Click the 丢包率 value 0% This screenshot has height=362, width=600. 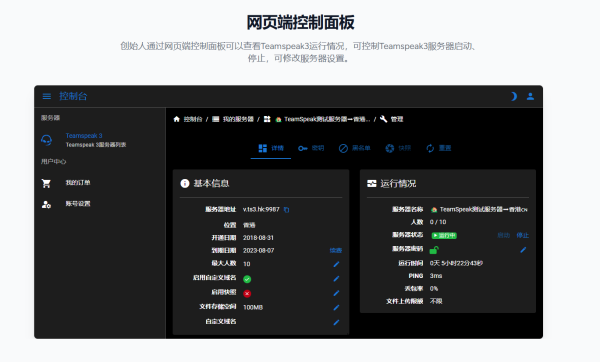click(434, 288)
